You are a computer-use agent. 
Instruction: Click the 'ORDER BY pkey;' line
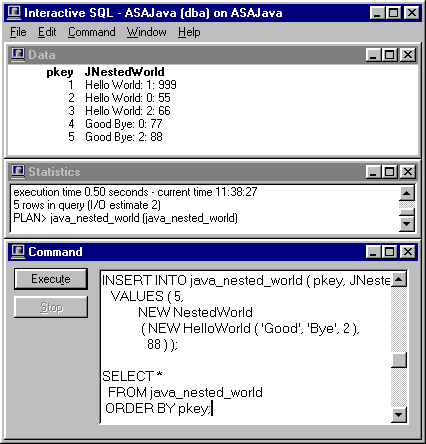(158, 408)
